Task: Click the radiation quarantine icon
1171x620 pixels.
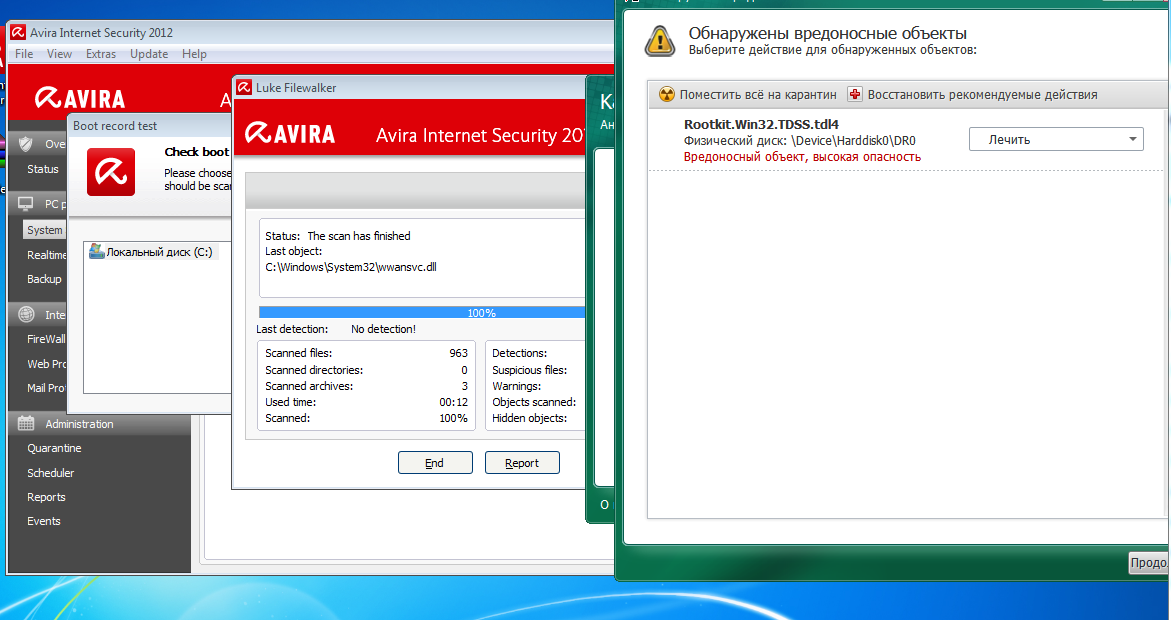Action: (667, 95)
